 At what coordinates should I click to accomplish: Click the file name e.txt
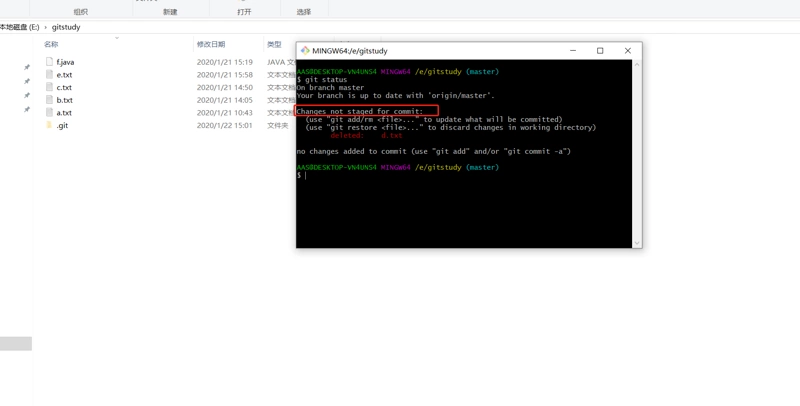[64, 75]
